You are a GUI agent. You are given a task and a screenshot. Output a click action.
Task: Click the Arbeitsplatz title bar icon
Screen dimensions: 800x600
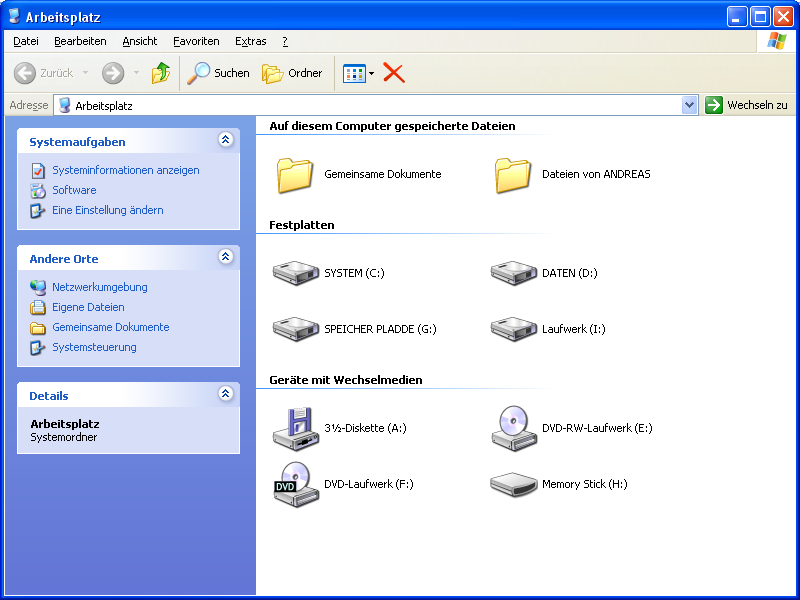[15, 16]
